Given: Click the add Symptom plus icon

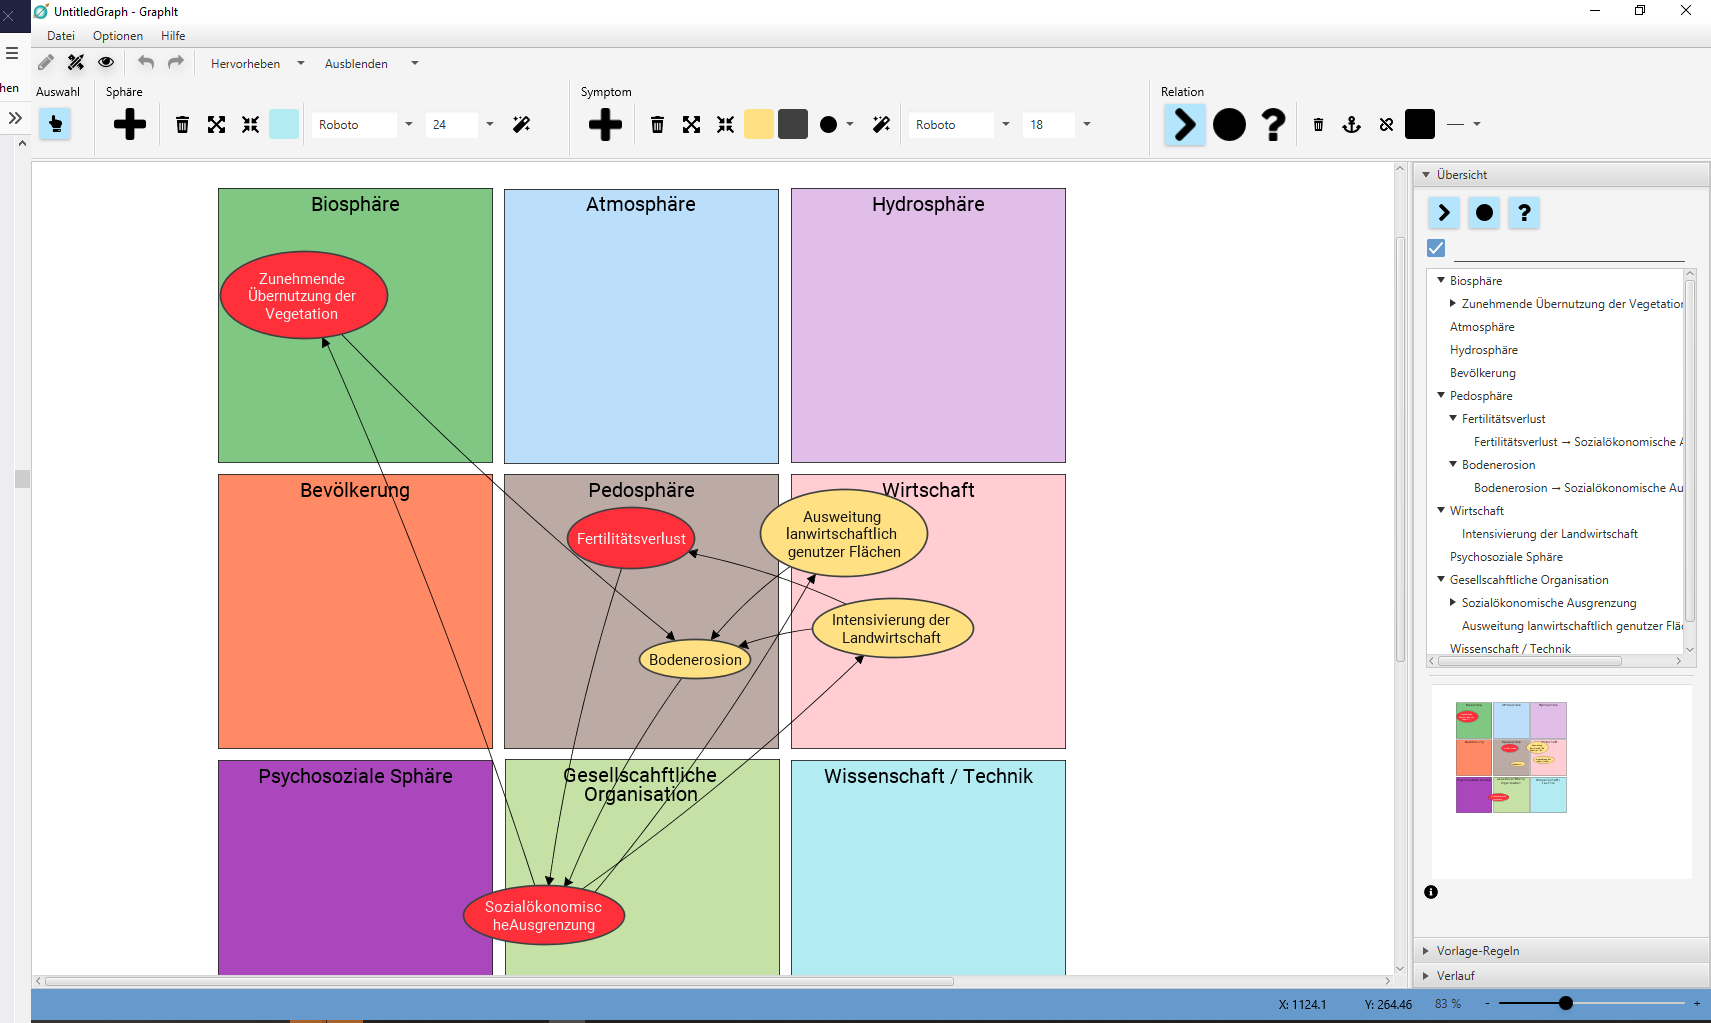Looking at the screenshot, I should point(605,125).
